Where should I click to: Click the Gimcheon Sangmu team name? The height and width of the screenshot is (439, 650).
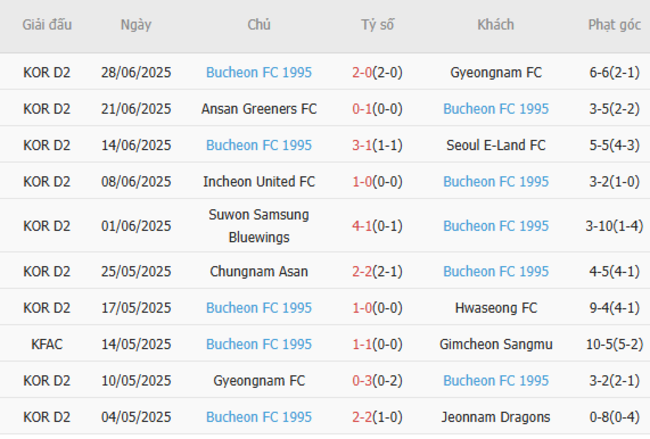coord(496,344)
